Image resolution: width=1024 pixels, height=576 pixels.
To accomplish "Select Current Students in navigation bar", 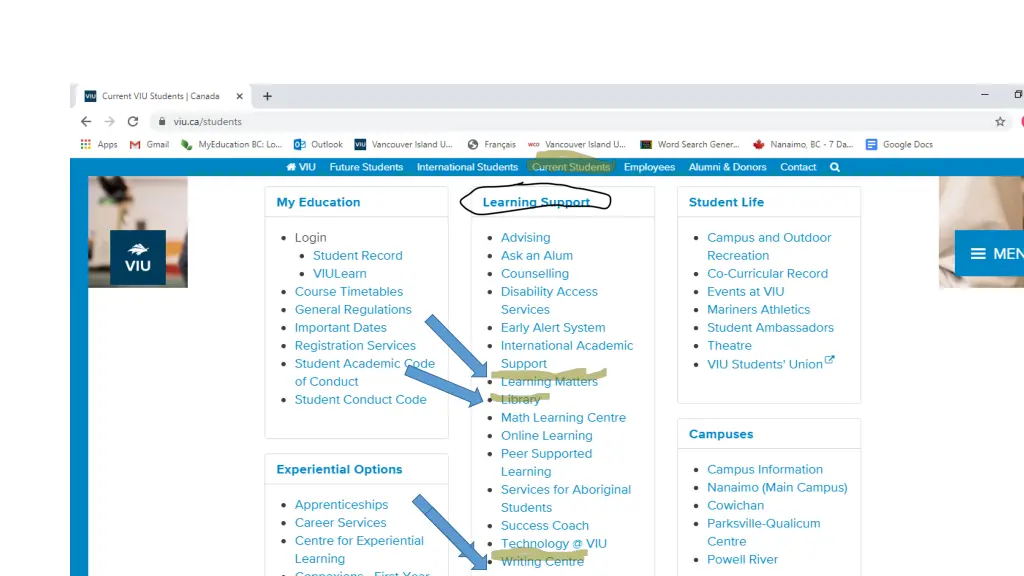I will (571, 167).
